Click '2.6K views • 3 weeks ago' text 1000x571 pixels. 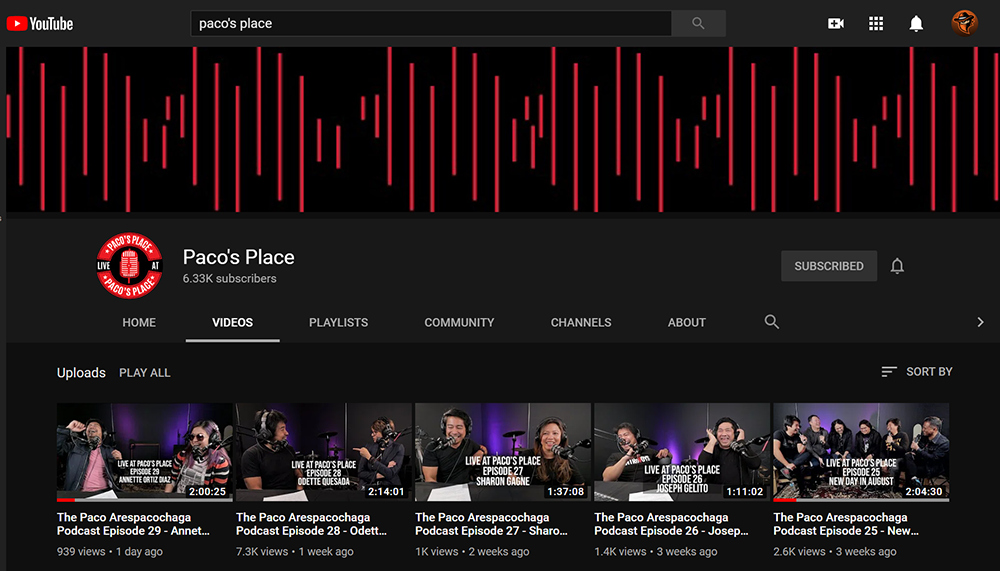pyautogui.click(x=835, y=552)
